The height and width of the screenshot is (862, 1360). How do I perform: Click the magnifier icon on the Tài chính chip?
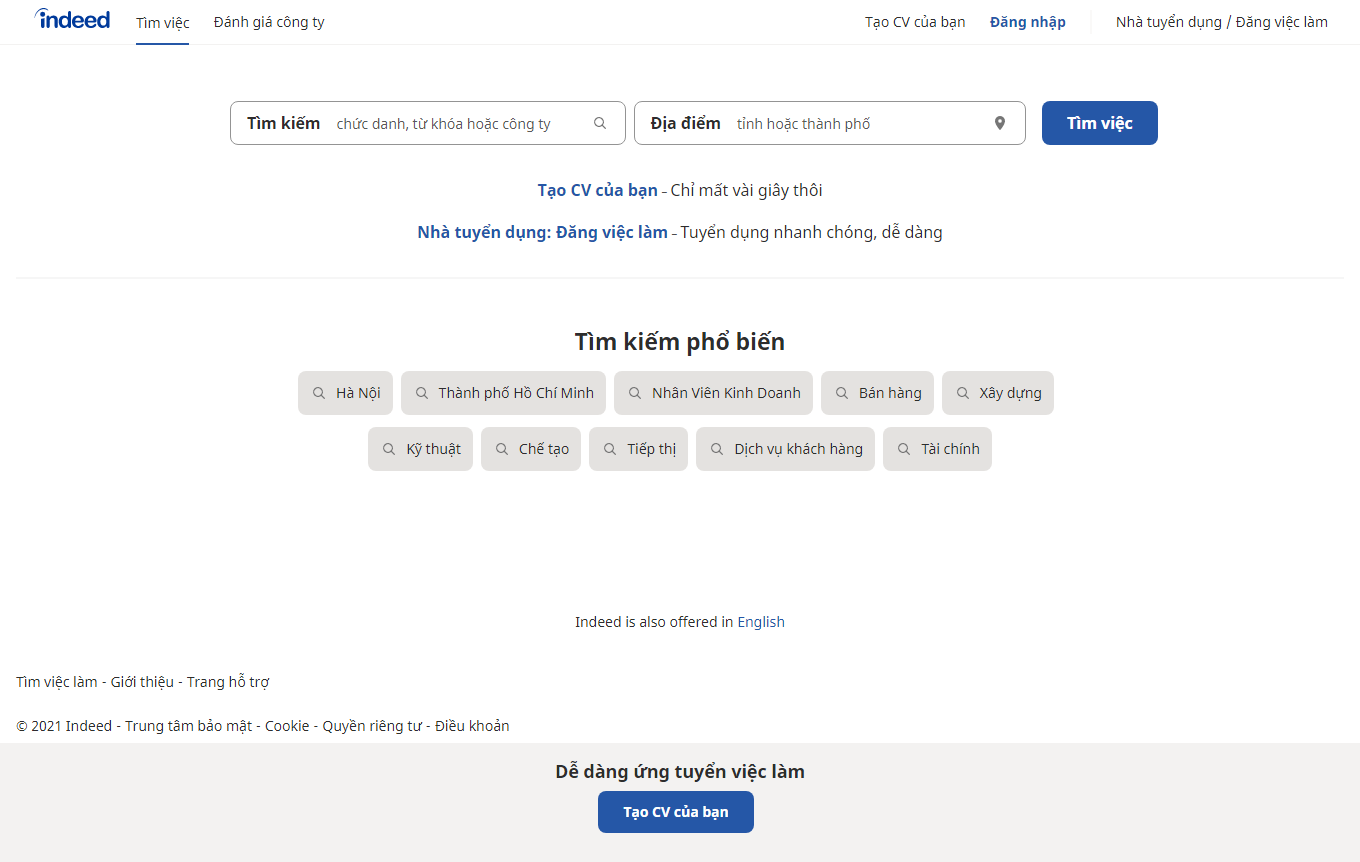coord(903,448)
